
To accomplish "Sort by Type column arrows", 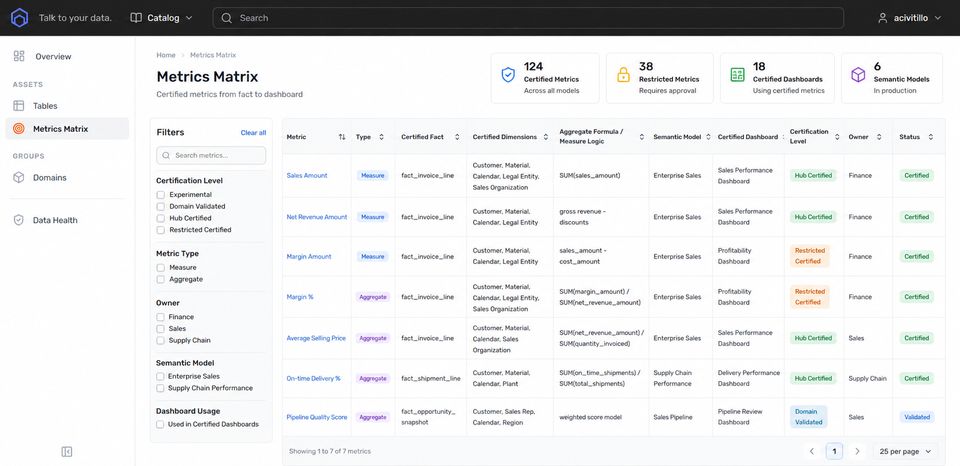I will pos(381,137).
